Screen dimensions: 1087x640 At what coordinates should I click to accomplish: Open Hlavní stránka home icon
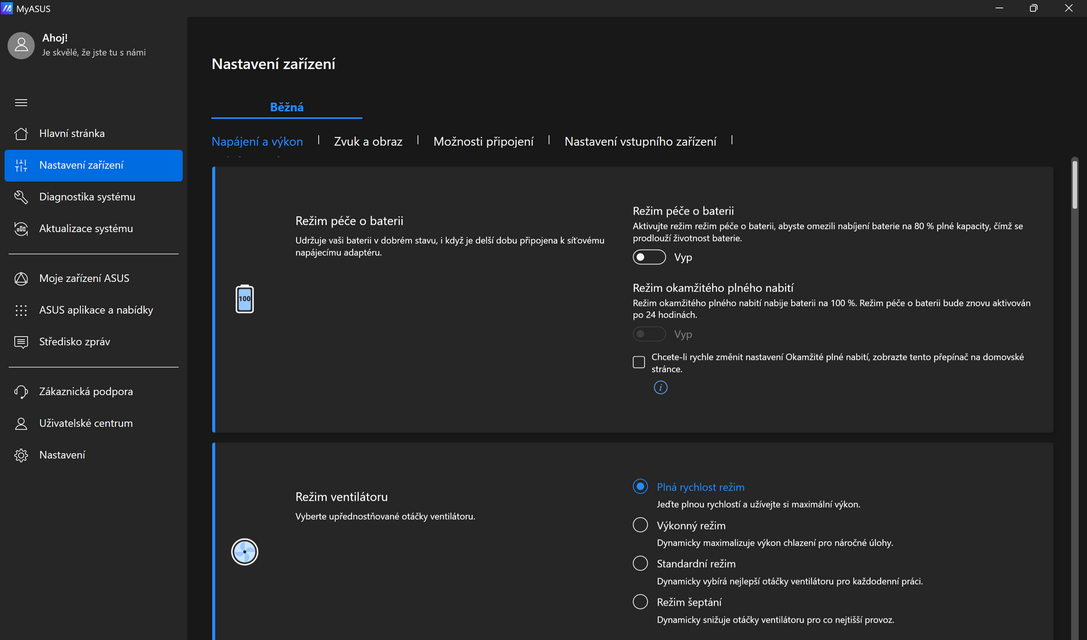click(21, 134)
